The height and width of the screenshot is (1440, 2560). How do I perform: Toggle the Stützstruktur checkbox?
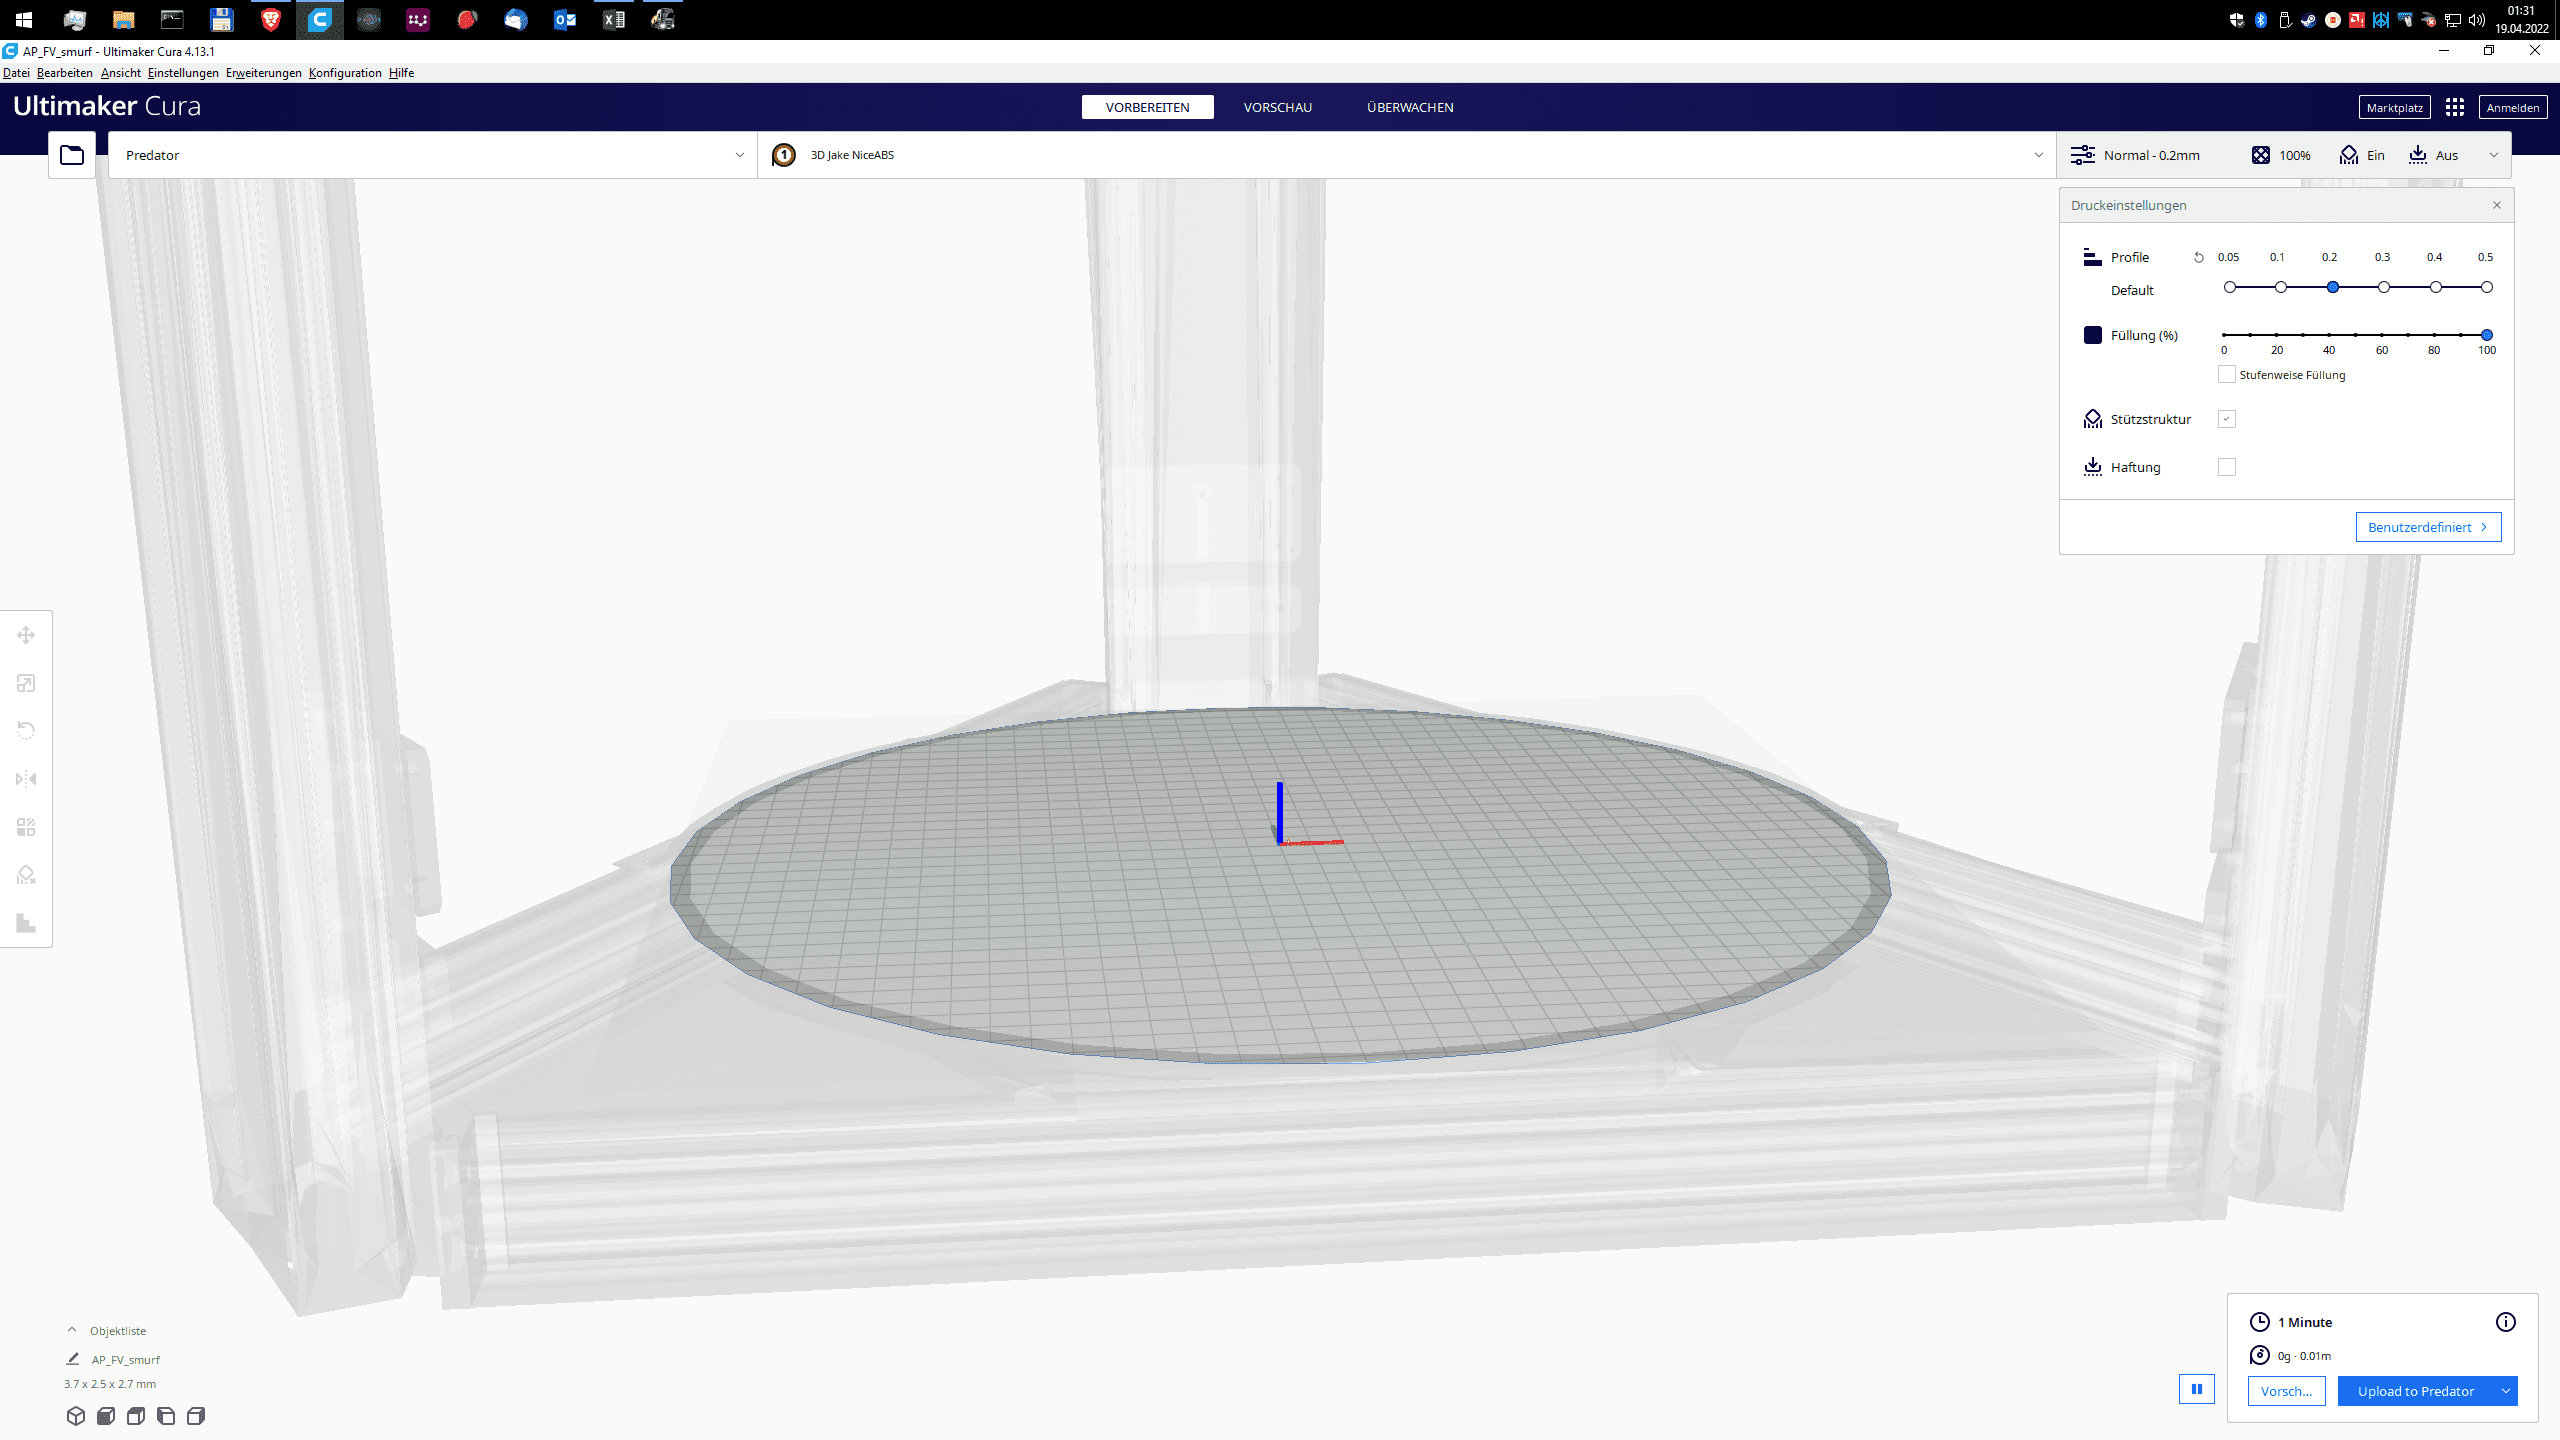pyautogui.click(x=2227, y=419)
